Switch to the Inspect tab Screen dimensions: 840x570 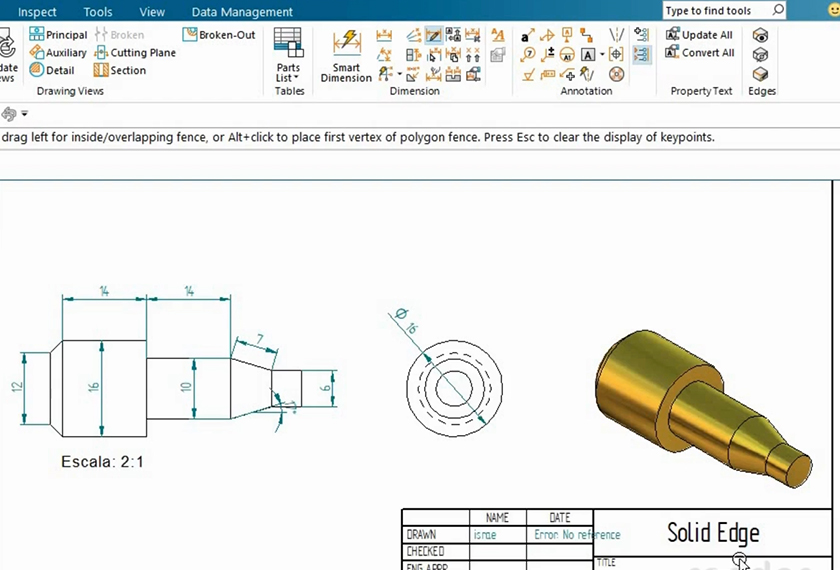click(38, 12)
